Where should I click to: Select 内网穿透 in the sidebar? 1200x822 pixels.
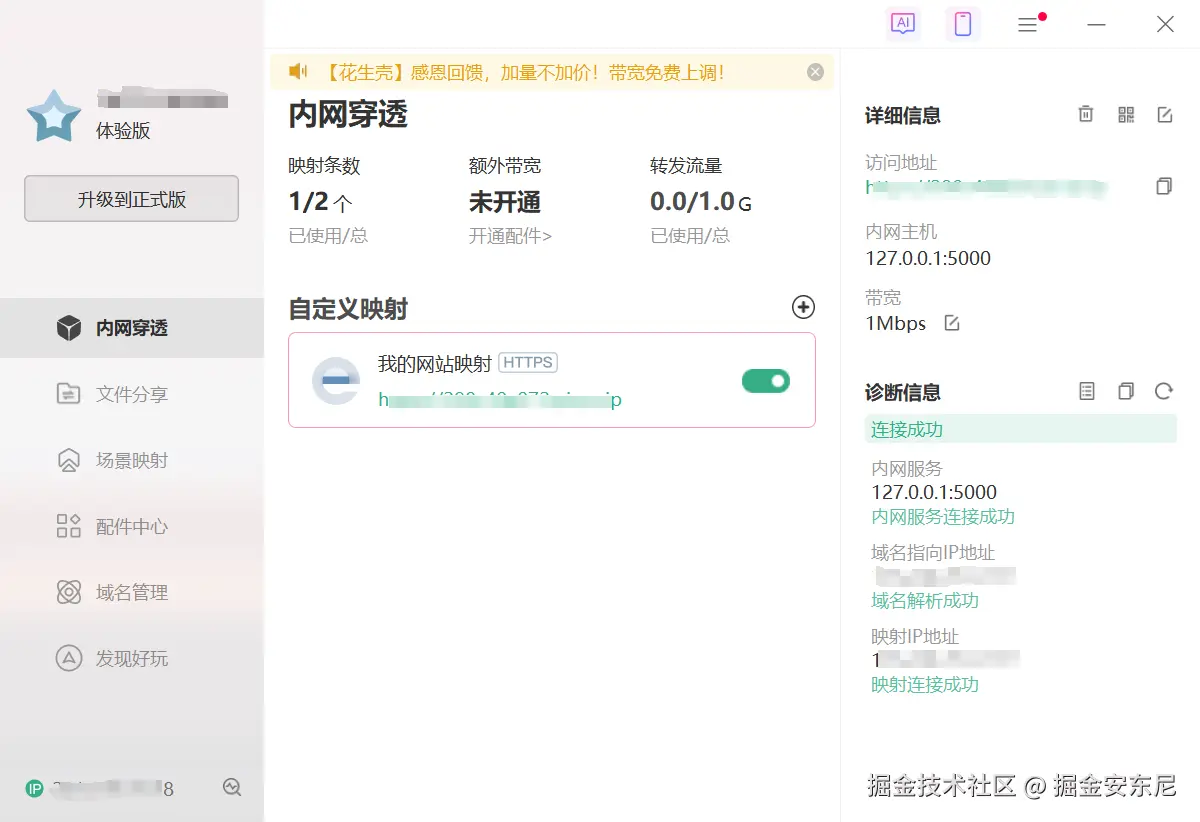[132, 328]
